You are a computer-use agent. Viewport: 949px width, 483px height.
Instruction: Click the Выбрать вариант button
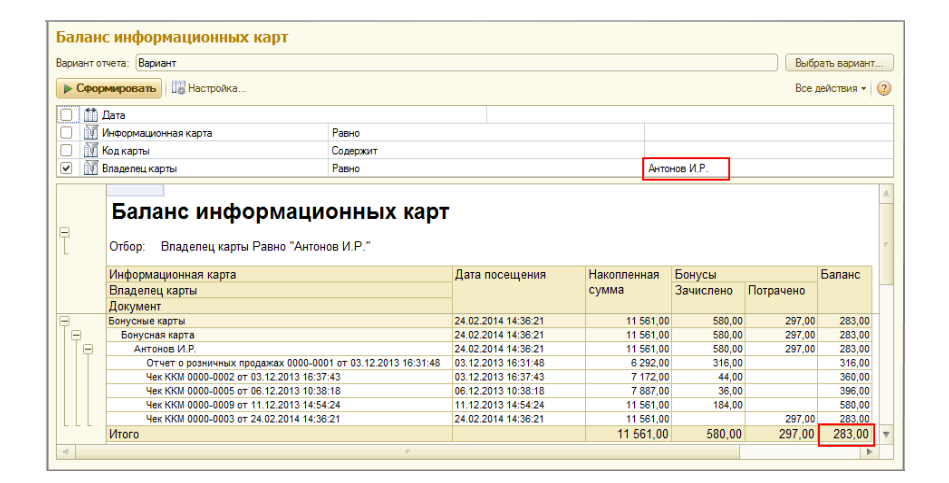click(x=838, y=62)
